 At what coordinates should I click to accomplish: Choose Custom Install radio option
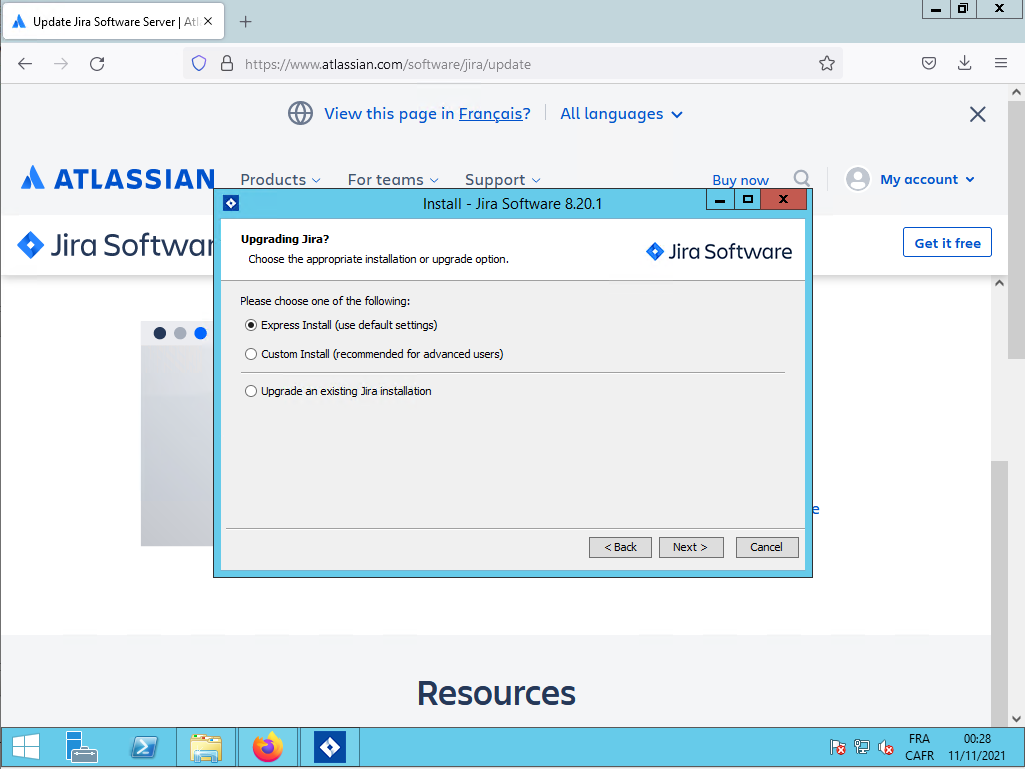pos(251,354)
